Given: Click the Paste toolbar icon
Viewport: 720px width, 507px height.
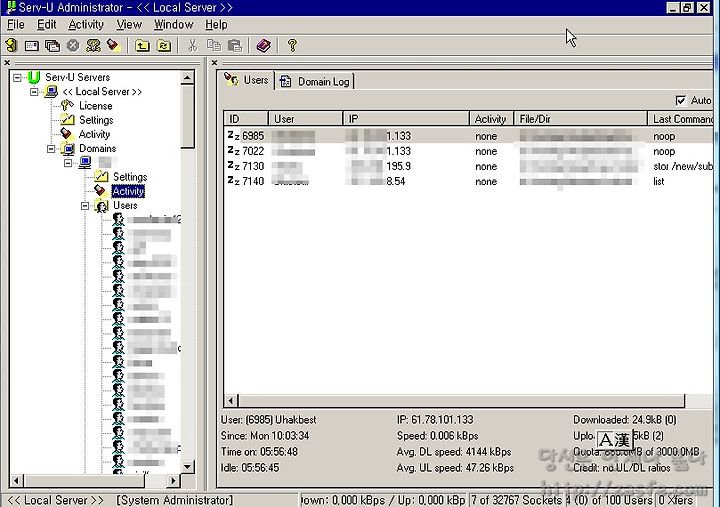Looking at the screenshot, I should pyautogui.click(x=235, y=45).
